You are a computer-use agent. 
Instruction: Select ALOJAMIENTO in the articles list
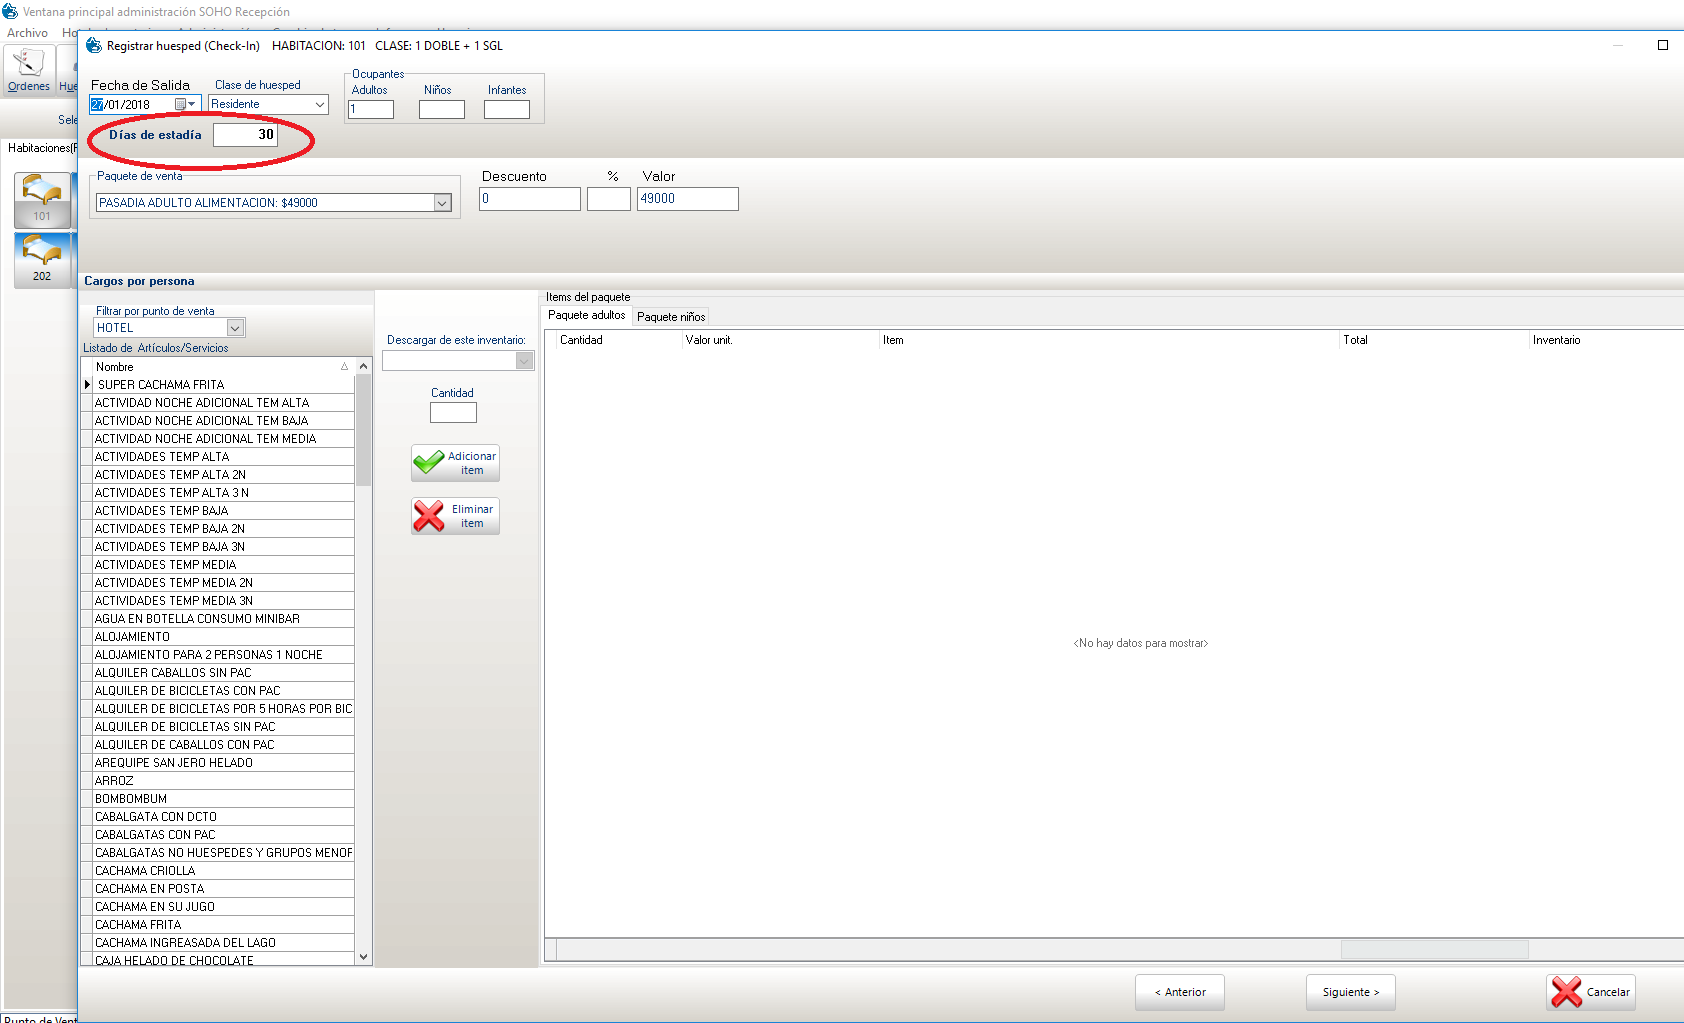pyautogui.click(x=132, y=637)
